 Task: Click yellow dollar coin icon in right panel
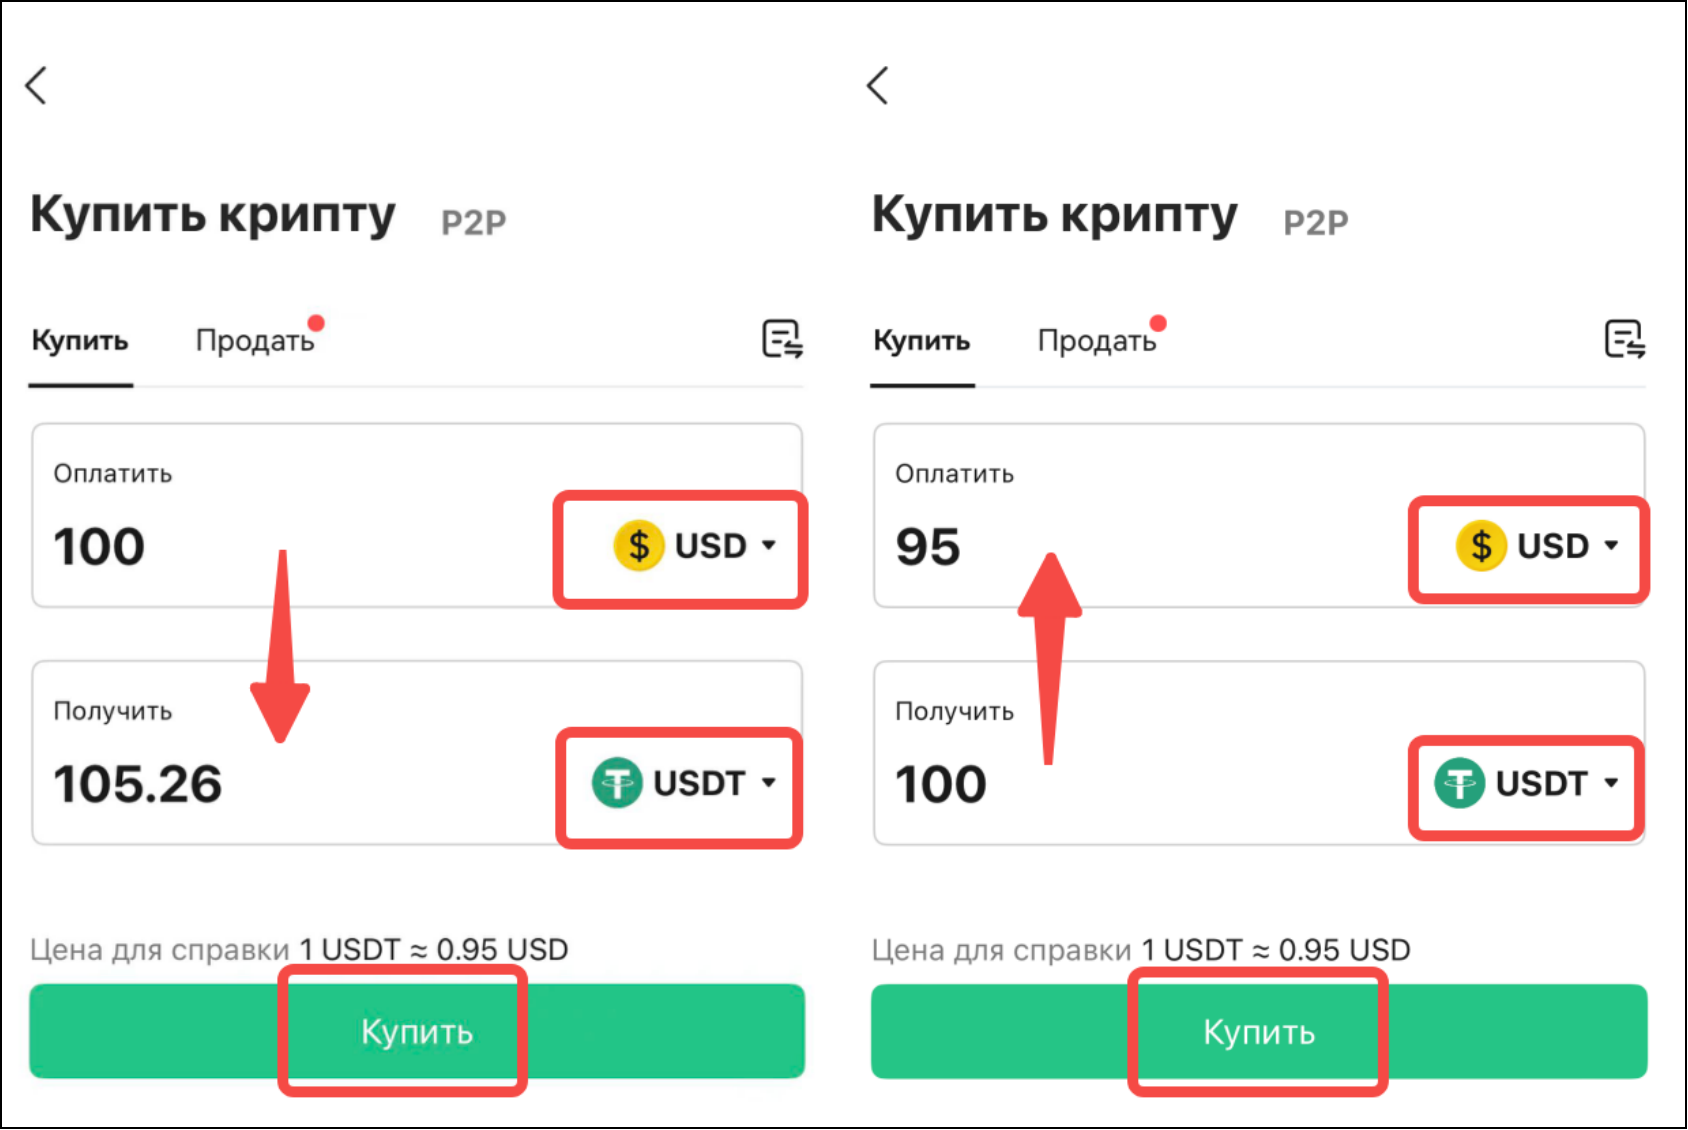coord(1481,546)
